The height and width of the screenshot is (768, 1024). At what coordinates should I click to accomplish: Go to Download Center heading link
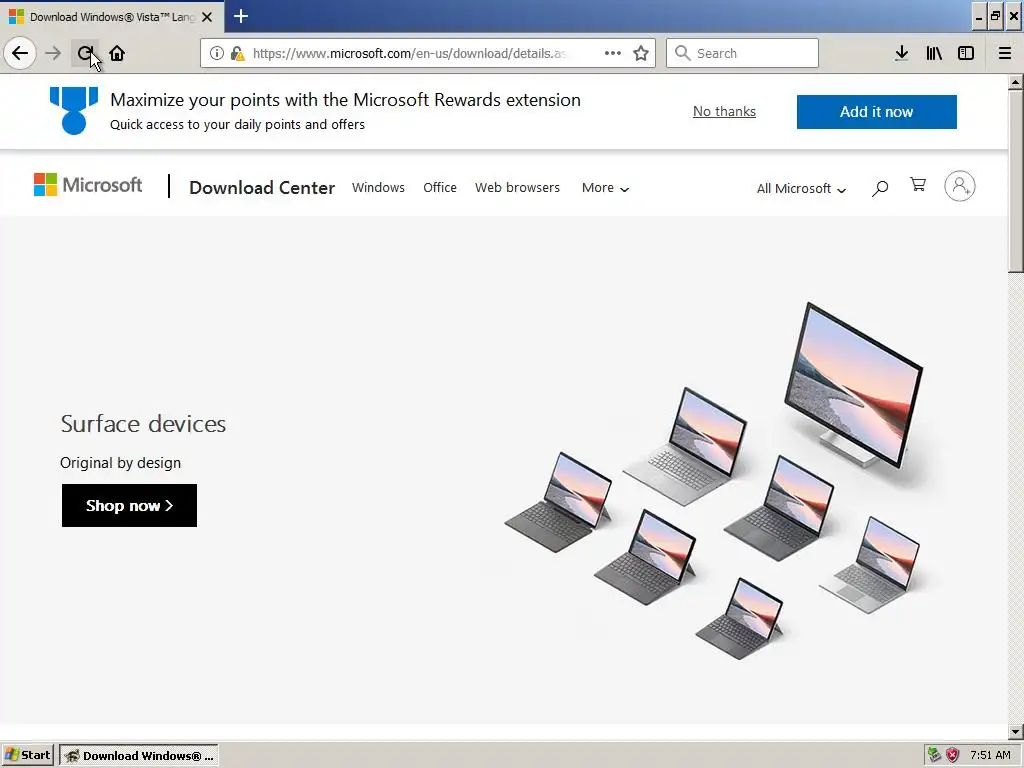pos(262,187)
